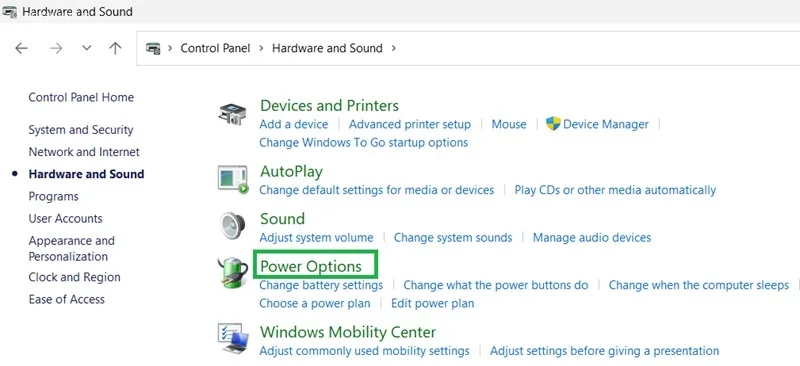Viewport: 800px width, 366px height.
Task: Open Manage audio devices link
Action: (592, 237)
